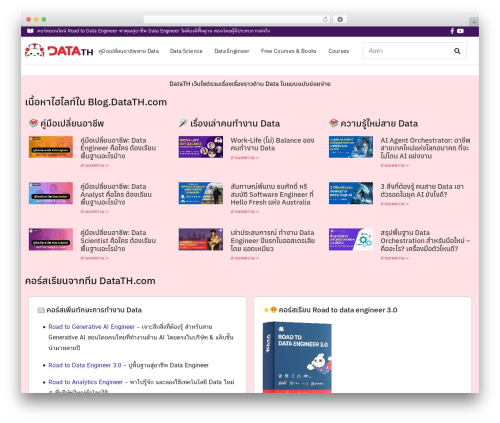Image resolution: width=500 pixels, height=423 pixels.
Task: Open the Free Courses & Books menu
Action: (x=289, y=51)
